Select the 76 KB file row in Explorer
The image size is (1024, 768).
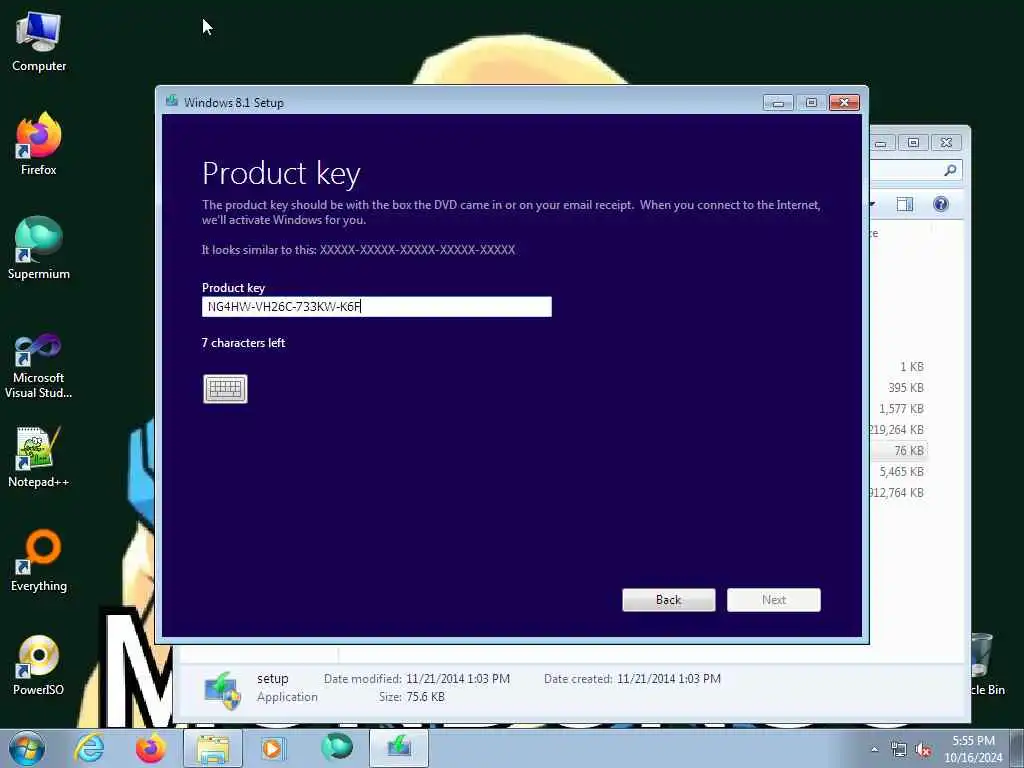point(899,451)
